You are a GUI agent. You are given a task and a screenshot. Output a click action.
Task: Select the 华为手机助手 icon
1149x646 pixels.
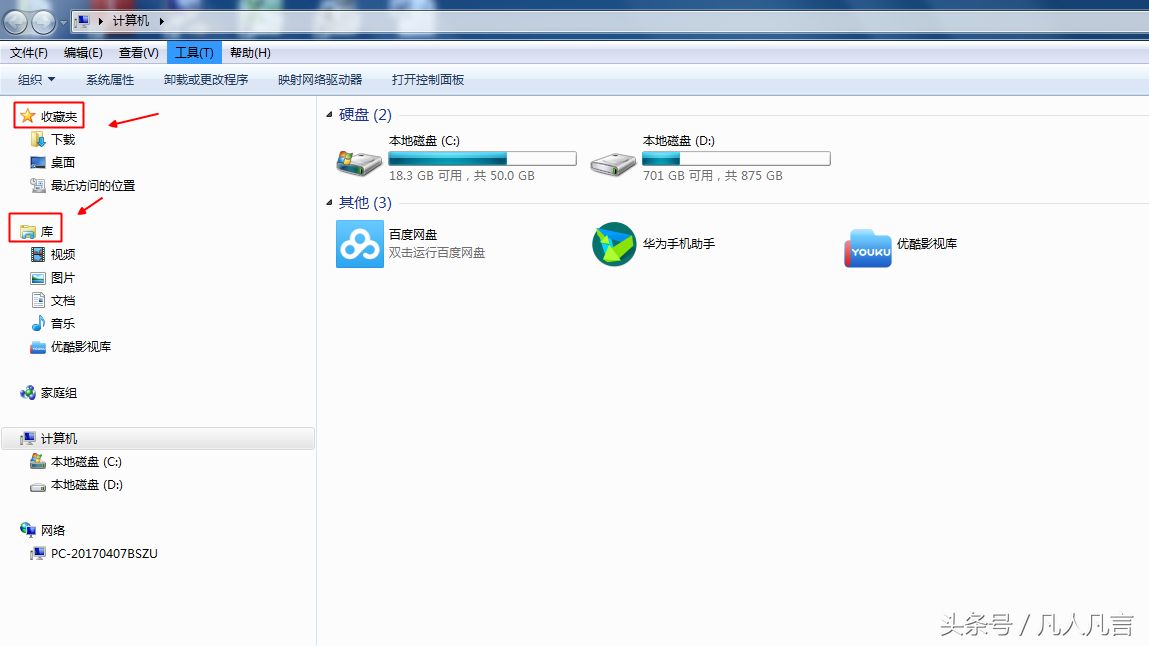pos(614,245)
